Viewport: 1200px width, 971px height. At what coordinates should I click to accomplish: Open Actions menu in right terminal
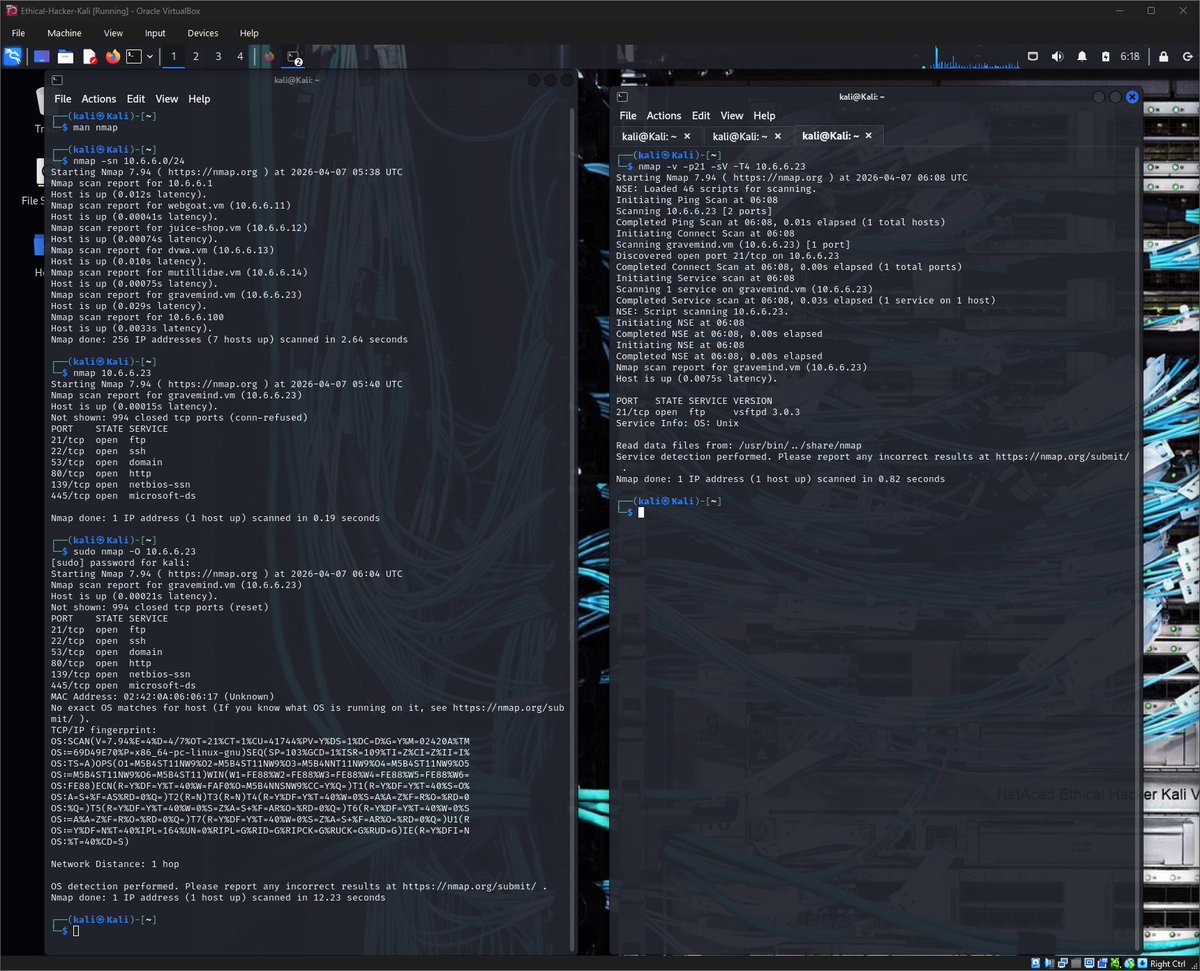pos(664,116)
